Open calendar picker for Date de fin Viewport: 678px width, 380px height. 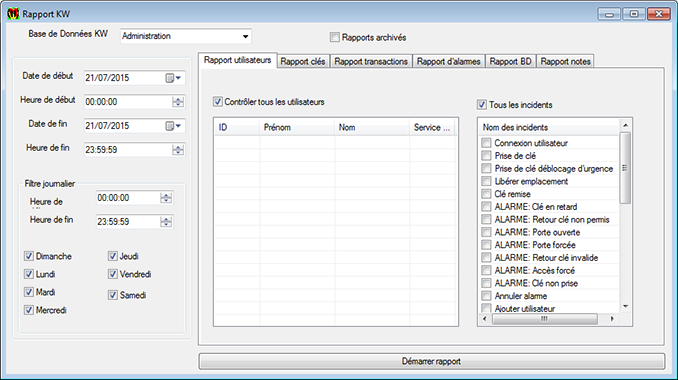pos(173,126)
